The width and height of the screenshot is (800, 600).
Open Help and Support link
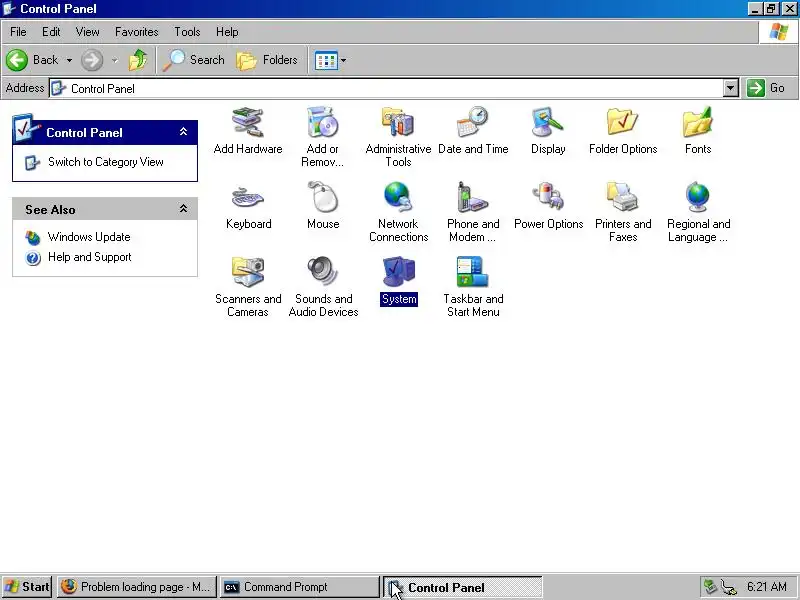point(90,257)
